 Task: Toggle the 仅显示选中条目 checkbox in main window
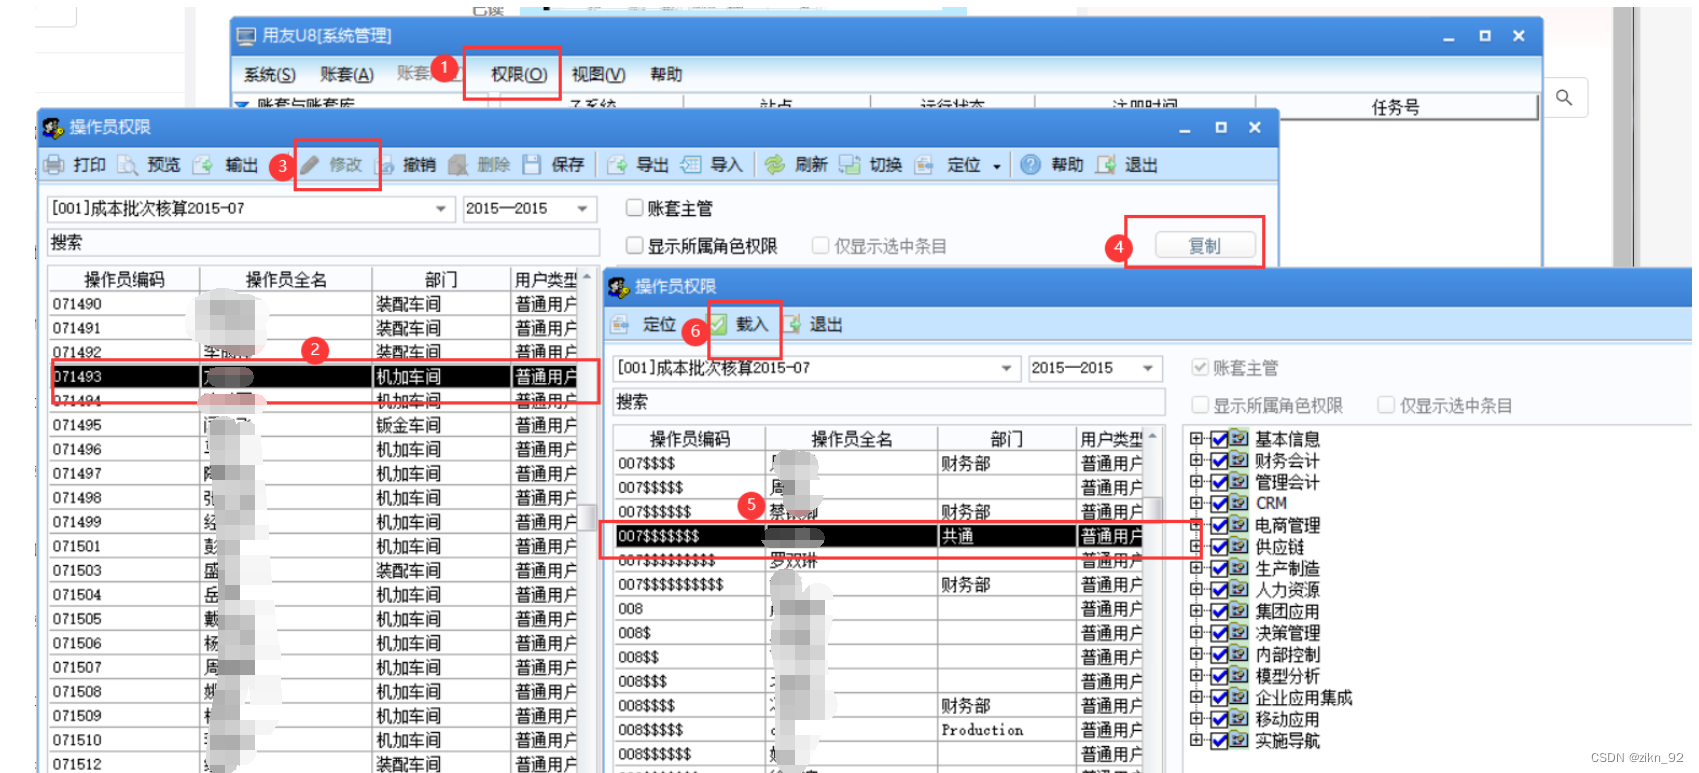(820, 246)
